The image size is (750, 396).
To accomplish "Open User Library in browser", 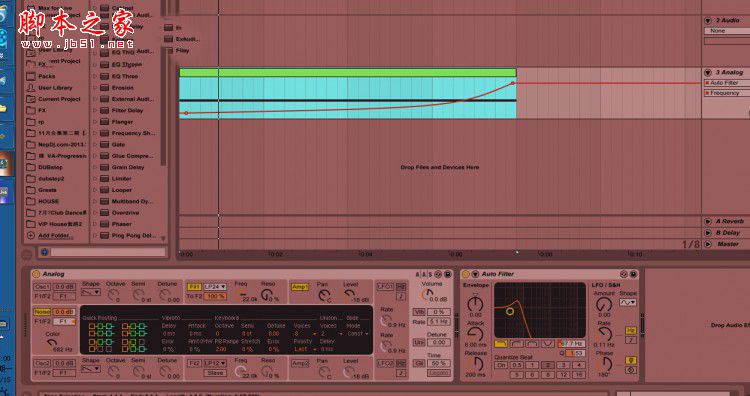I will click(x=55, y=88).
